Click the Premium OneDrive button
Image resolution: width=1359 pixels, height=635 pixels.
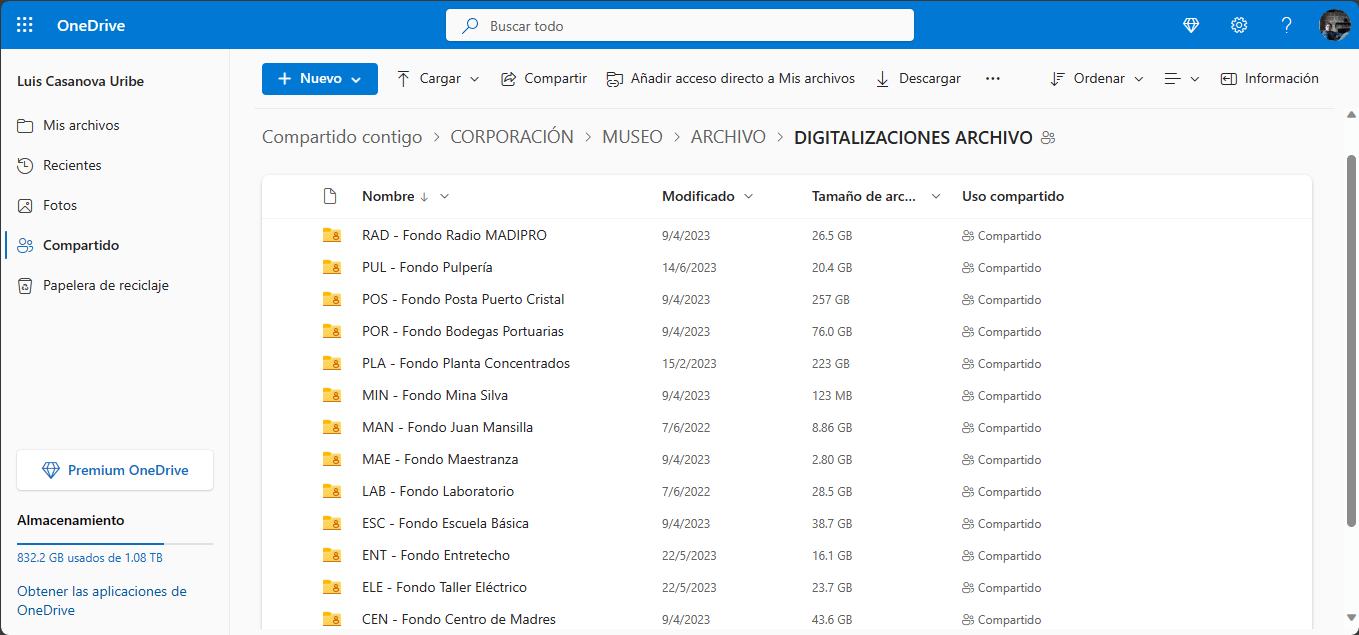click(x=115, y=470)
